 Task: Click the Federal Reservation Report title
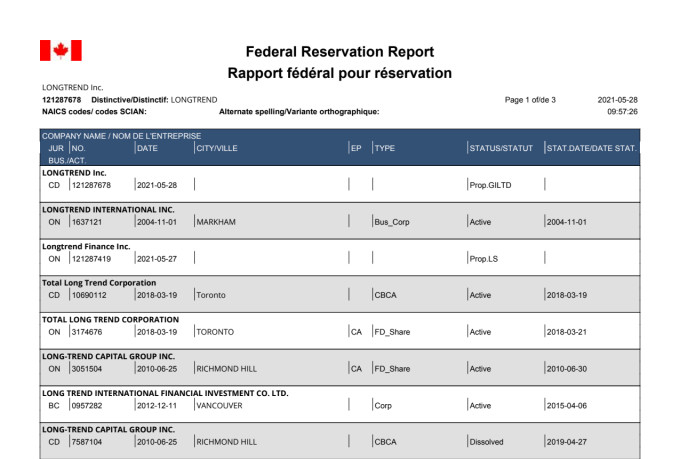(339, 52)
